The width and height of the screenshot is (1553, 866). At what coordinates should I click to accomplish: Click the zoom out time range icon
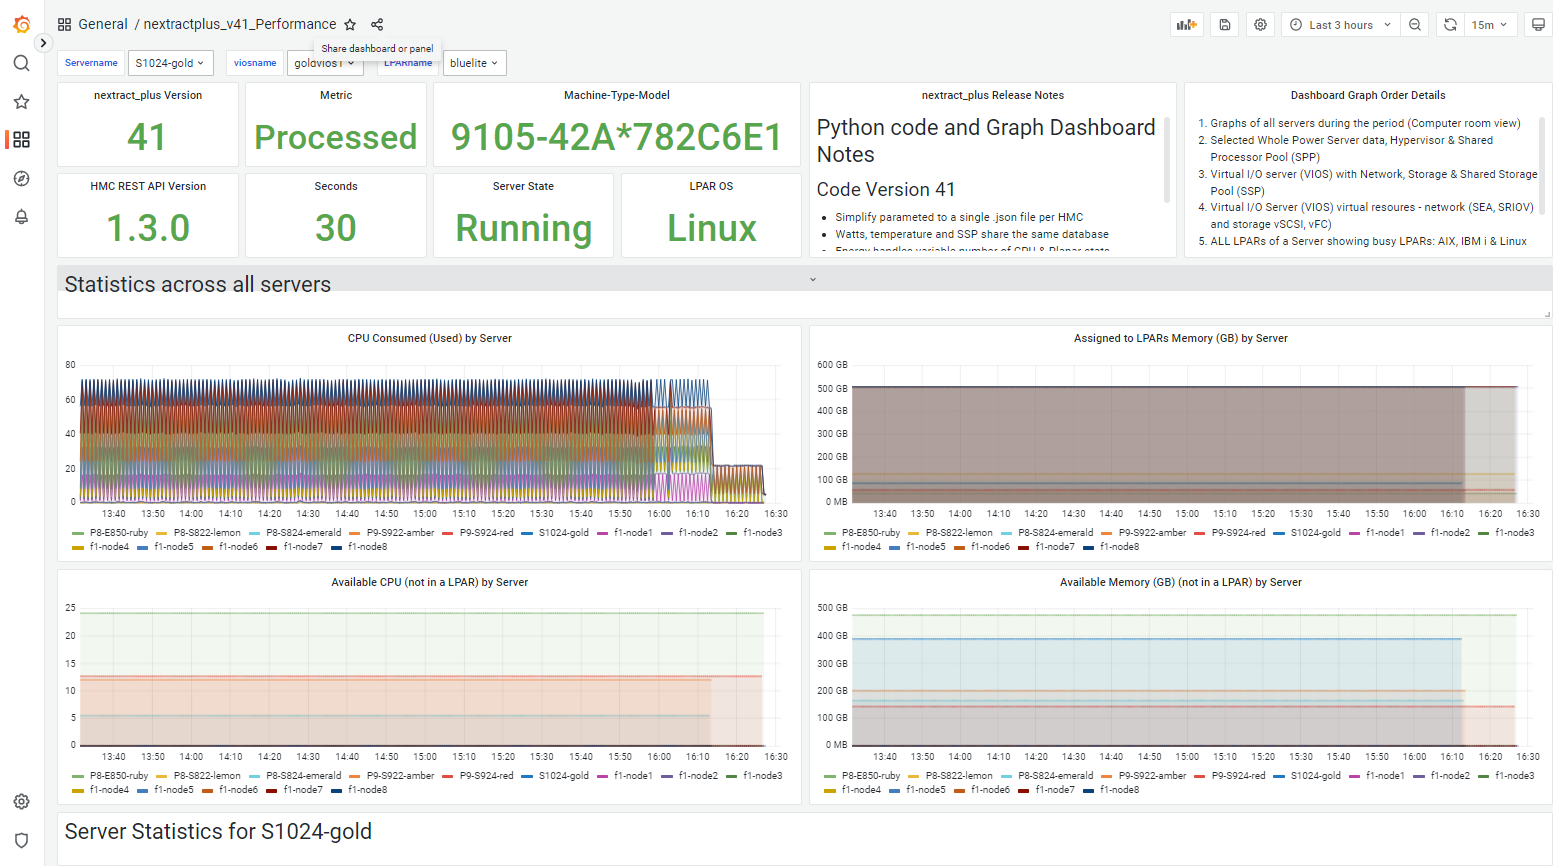(1414, 25)
